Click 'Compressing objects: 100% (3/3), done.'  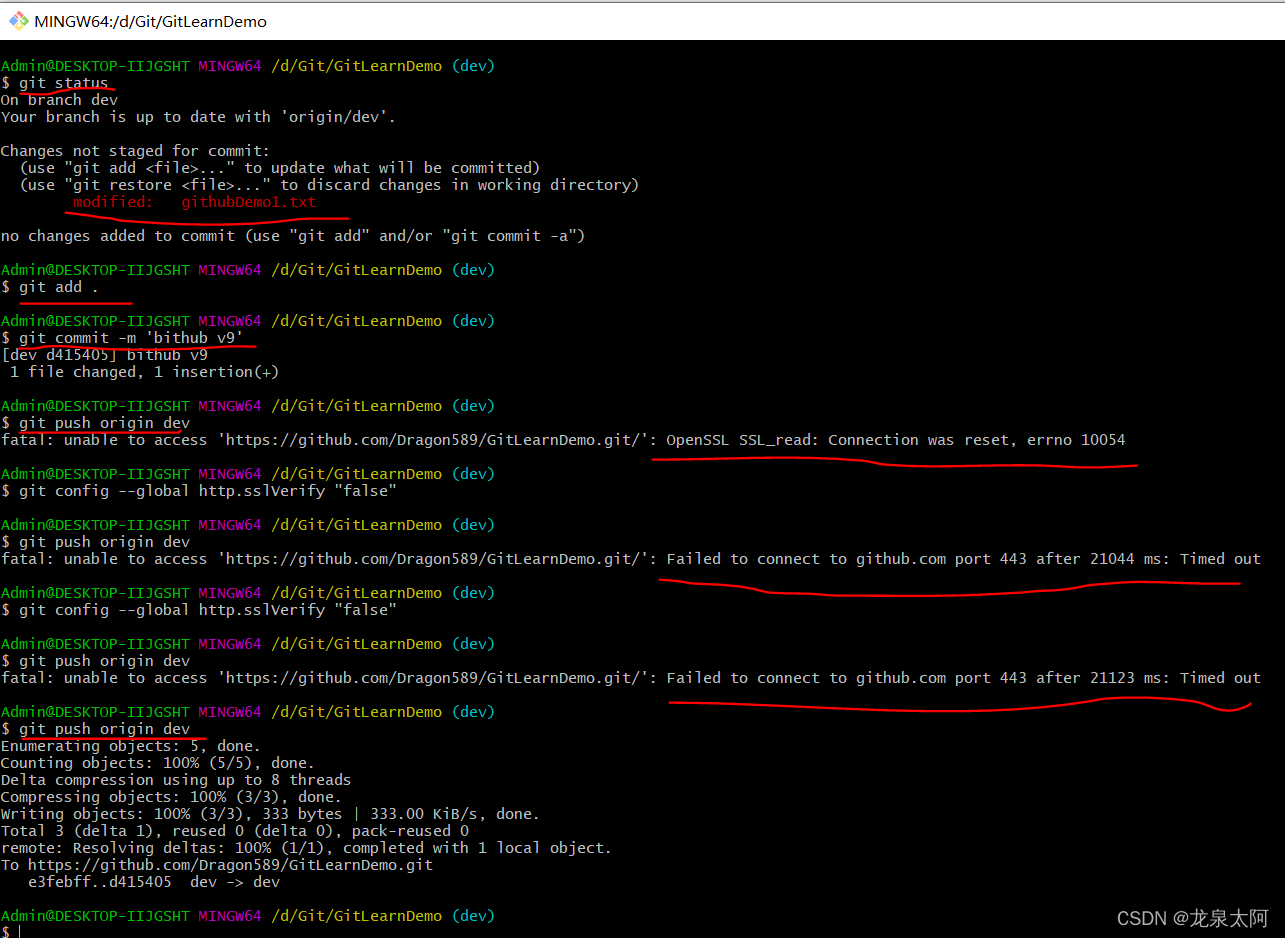pos(171,797)
